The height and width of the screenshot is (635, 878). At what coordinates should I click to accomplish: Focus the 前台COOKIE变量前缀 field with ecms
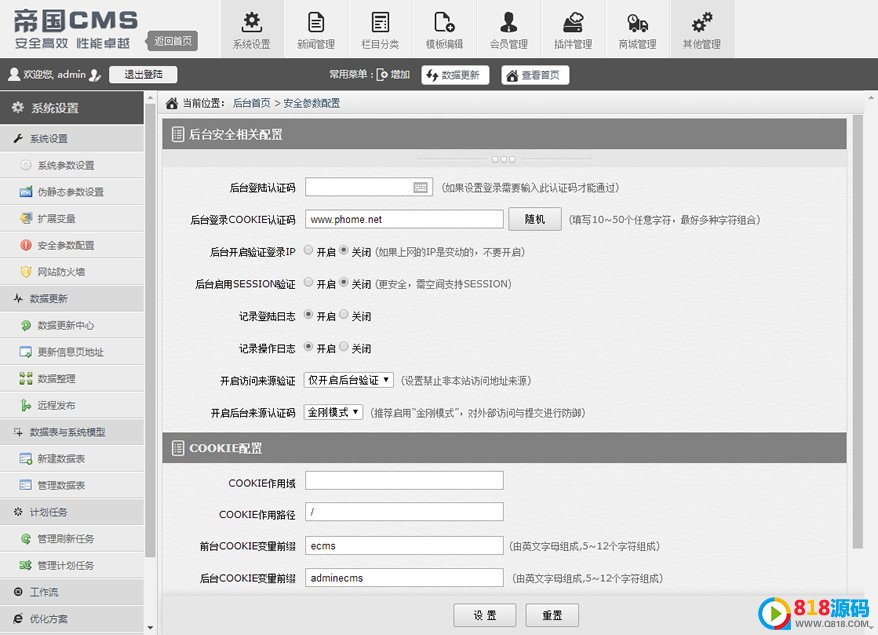click(x=404, y=545)
